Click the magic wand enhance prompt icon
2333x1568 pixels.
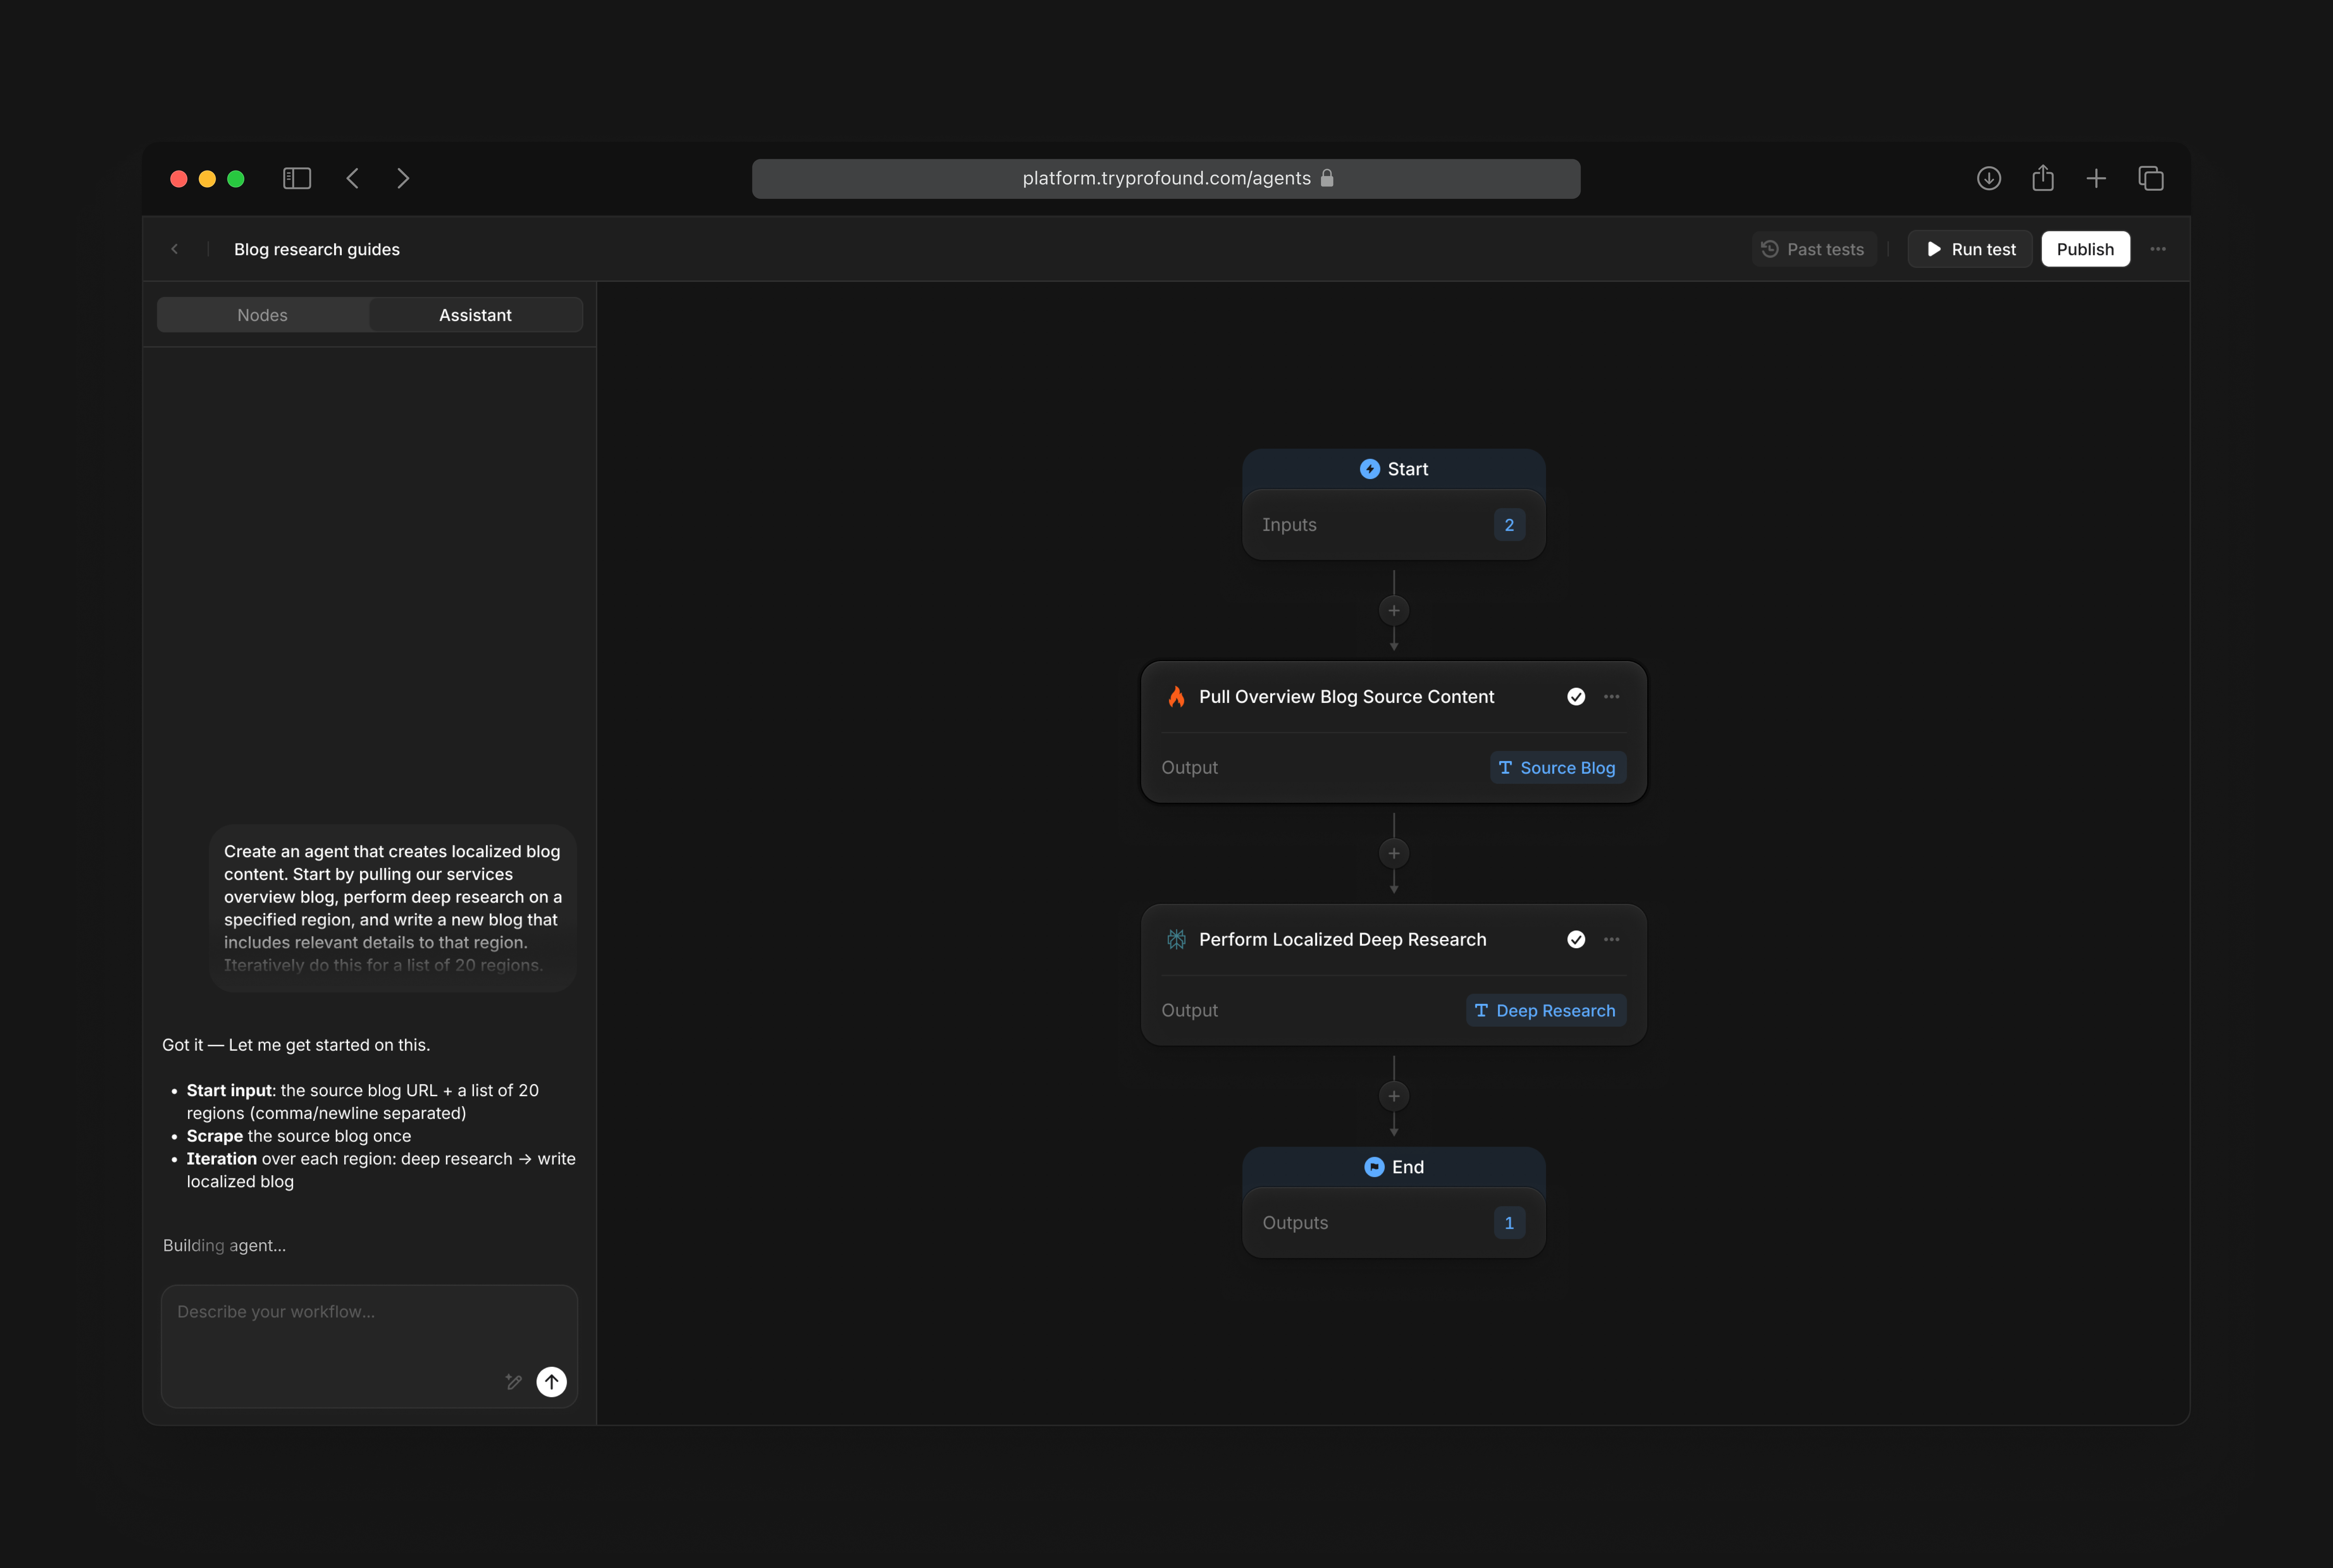click(514, 1382)
